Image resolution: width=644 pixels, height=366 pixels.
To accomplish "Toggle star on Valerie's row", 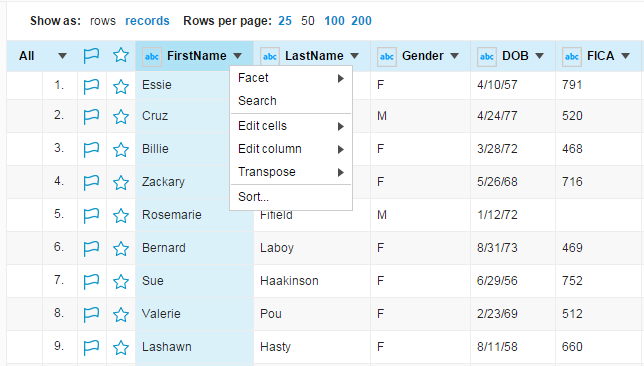I will click(x=121, y=315).
